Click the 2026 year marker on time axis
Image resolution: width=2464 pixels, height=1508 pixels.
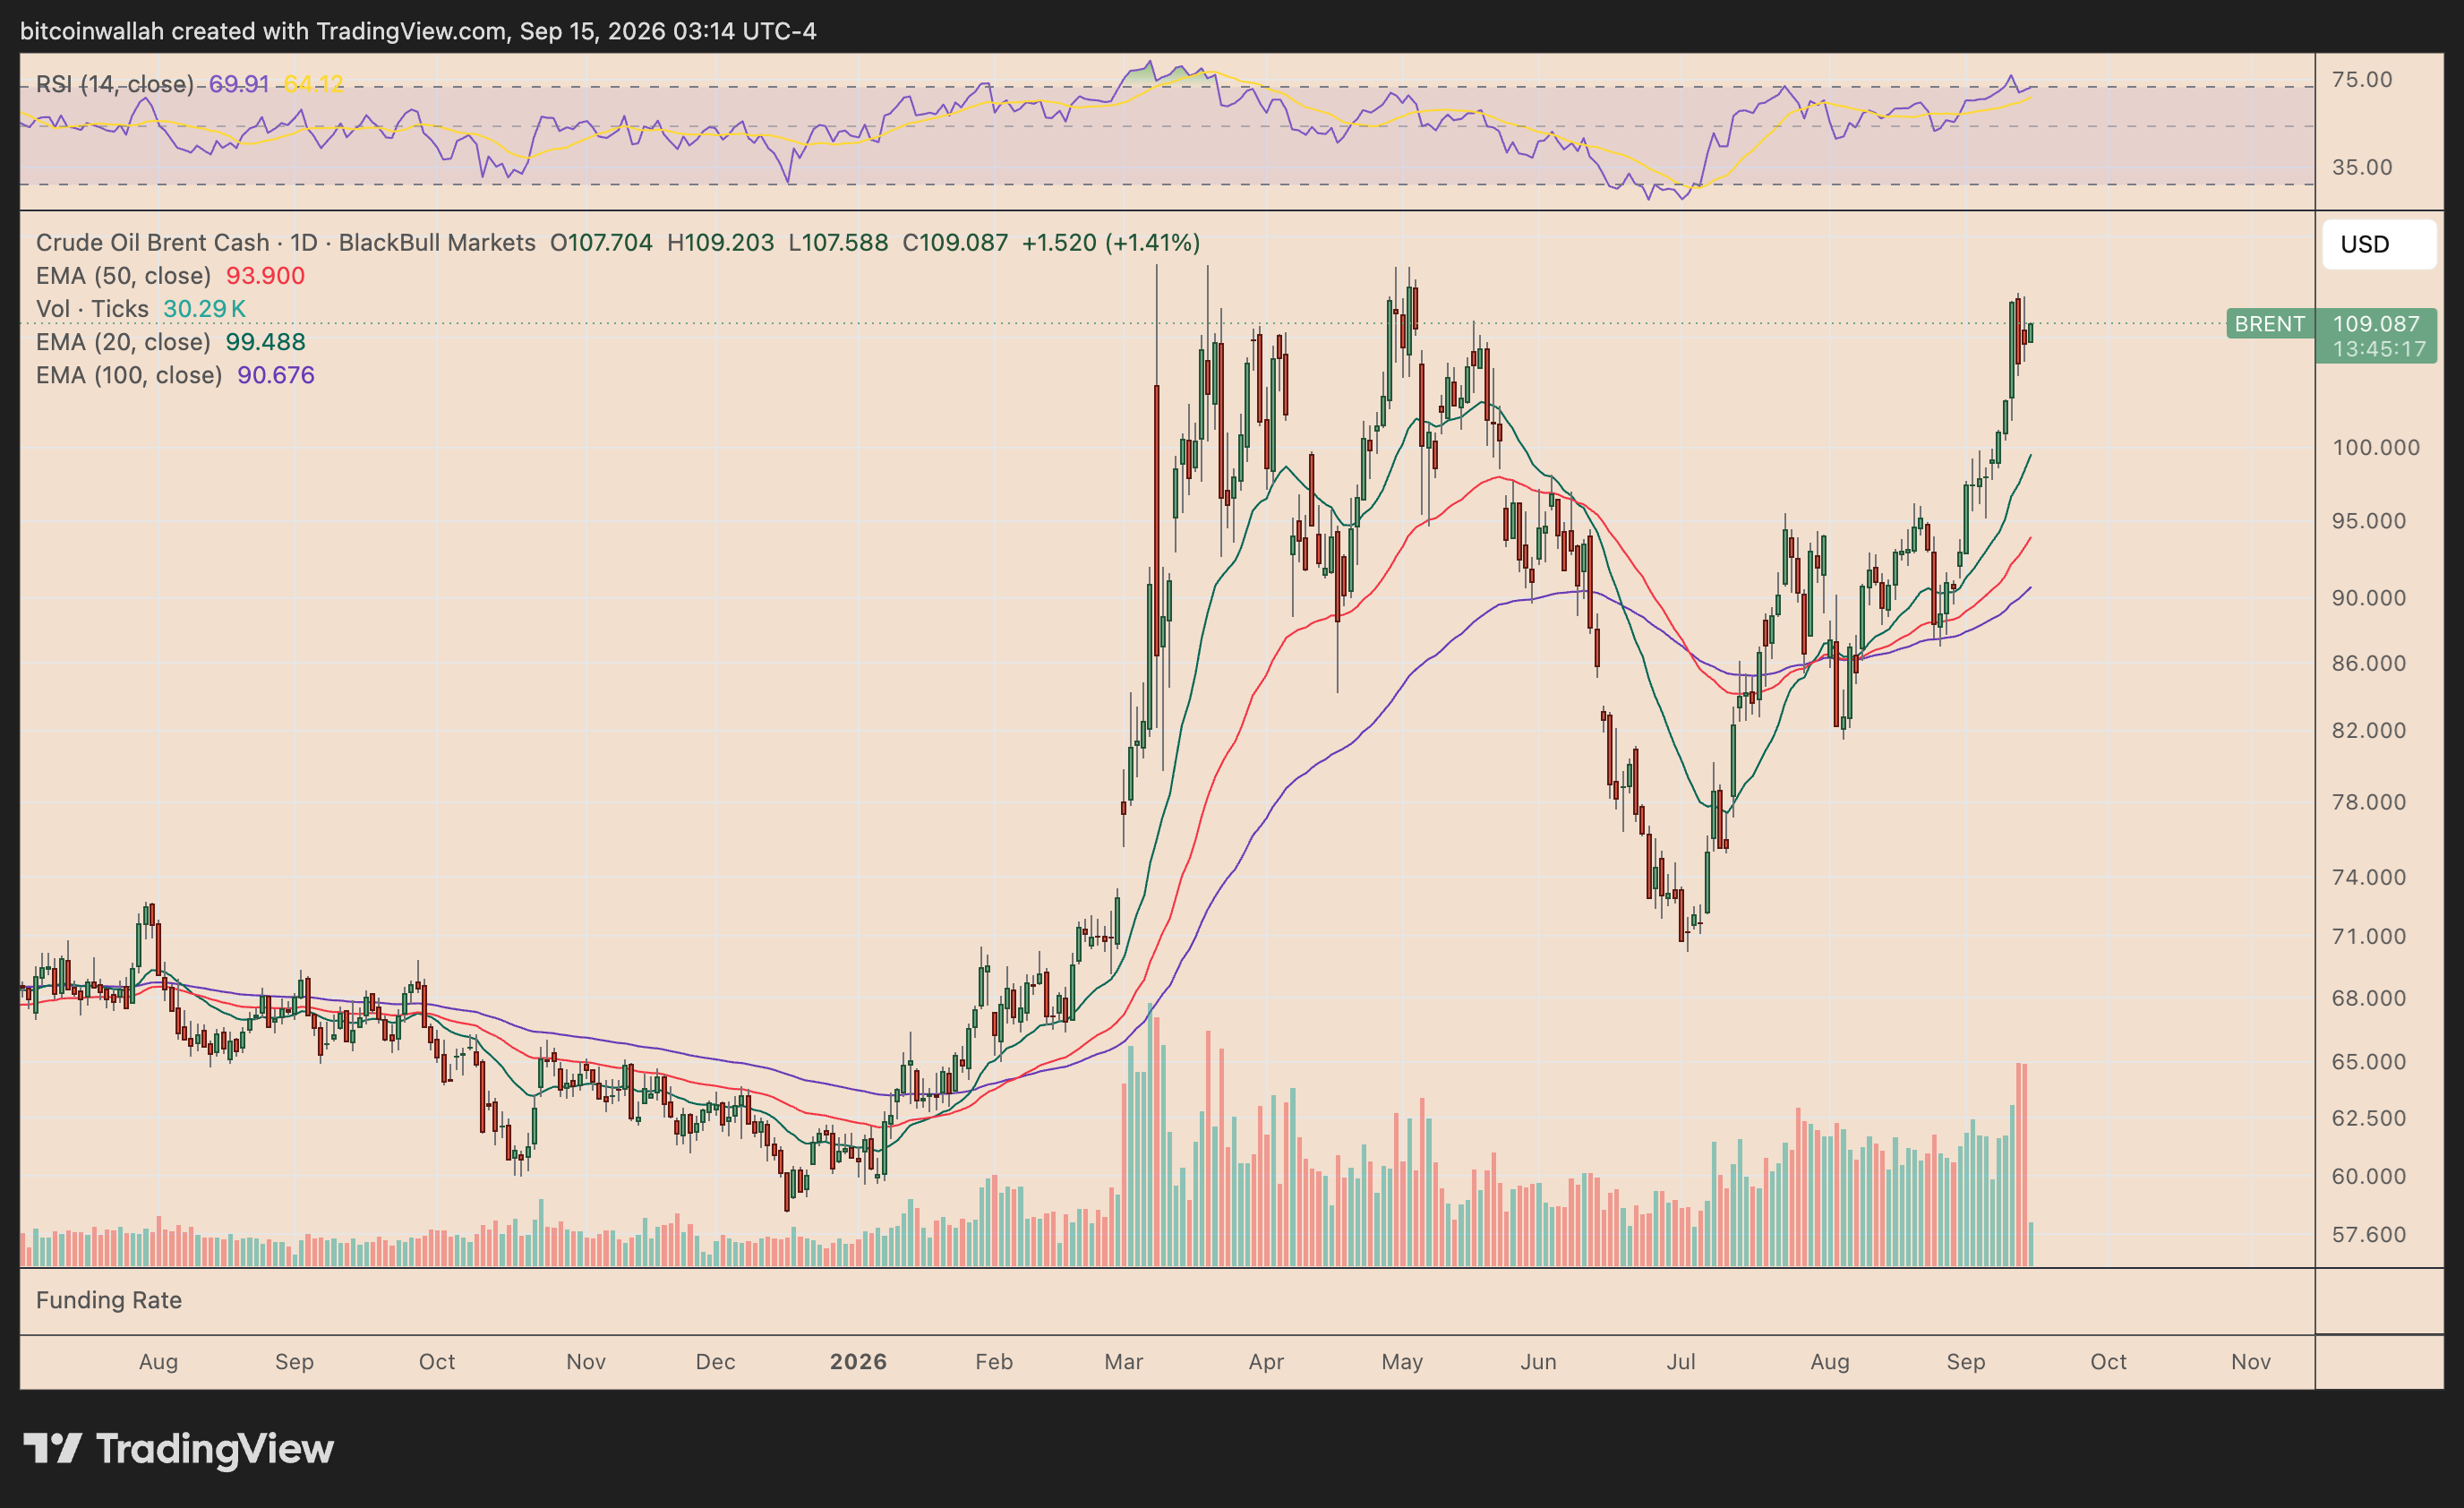click(858, 1361)
